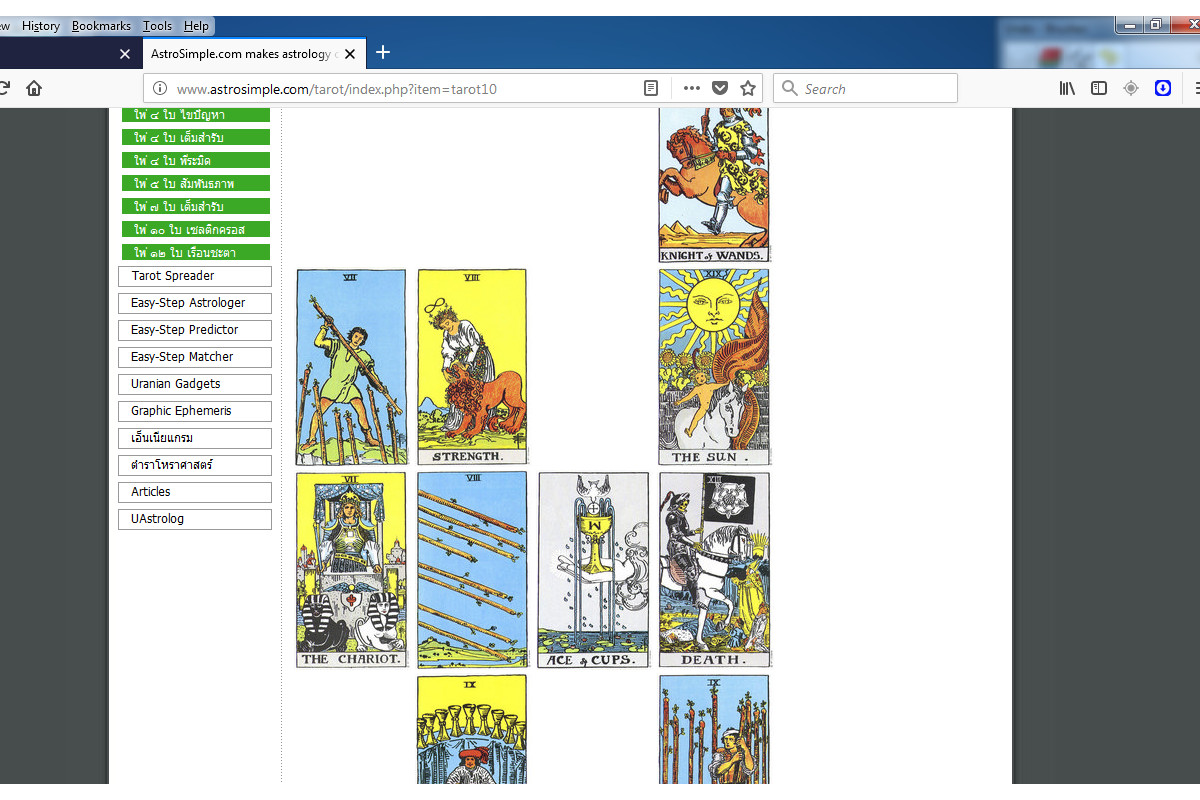This screenshot has width=1200, height=800.
Task: Open Graphic Ephemeris link
Action: [195, 411]
